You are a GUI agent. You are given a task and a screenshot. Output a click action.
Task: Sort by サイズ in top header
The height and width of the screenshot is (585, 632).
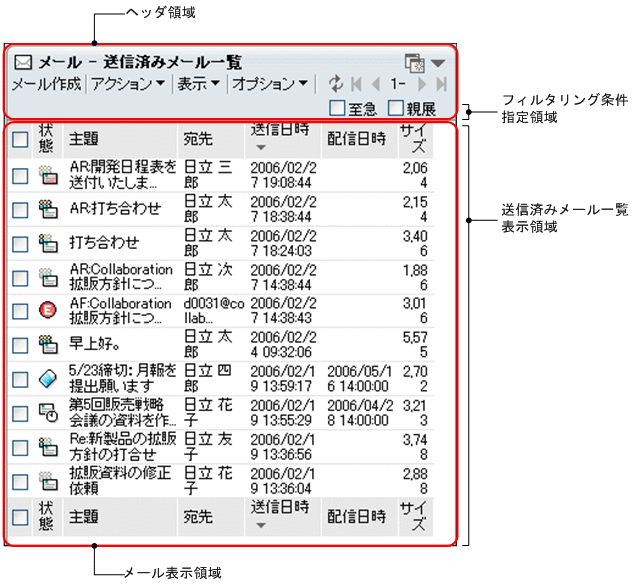(x=414, y=138)
